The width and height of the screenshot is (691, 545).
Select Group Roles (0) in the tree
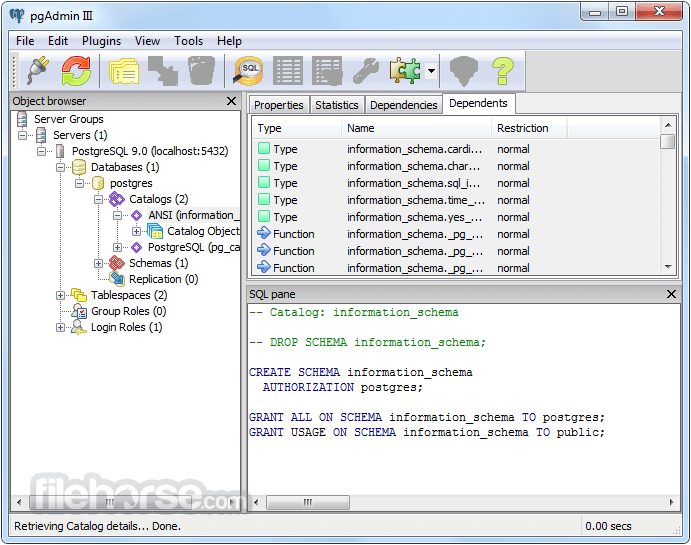click(128, 311)
